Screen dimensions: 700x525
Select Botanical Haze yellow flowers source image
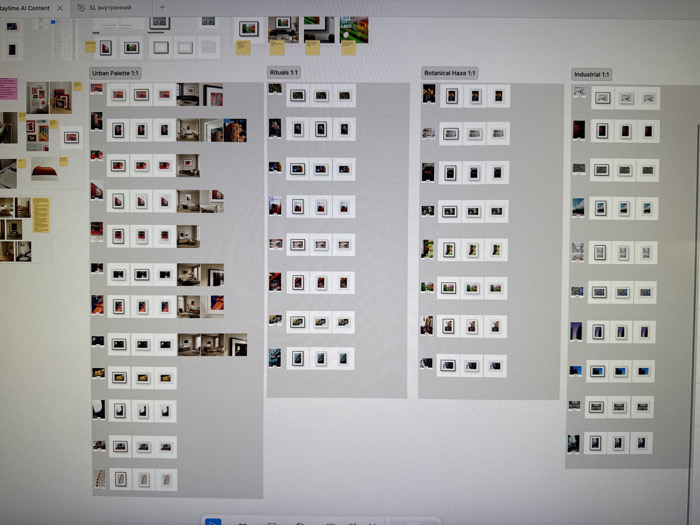pyautogui.click(x=427, y=249)
